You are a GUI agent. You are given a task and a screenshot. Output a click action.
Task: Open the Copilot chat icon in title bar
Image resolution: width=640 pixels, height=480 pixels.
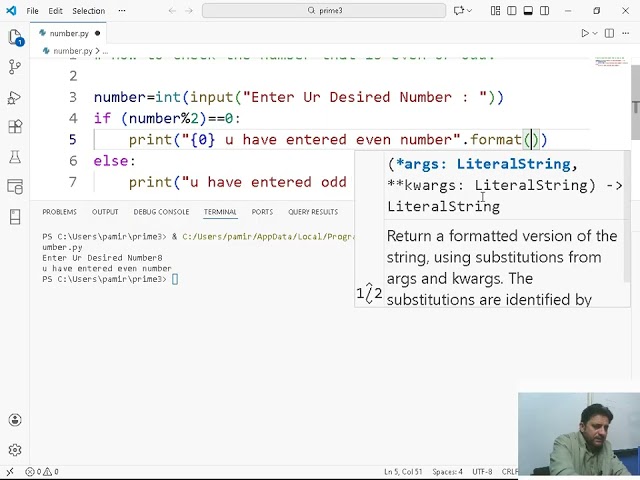(x=458, y=11)
